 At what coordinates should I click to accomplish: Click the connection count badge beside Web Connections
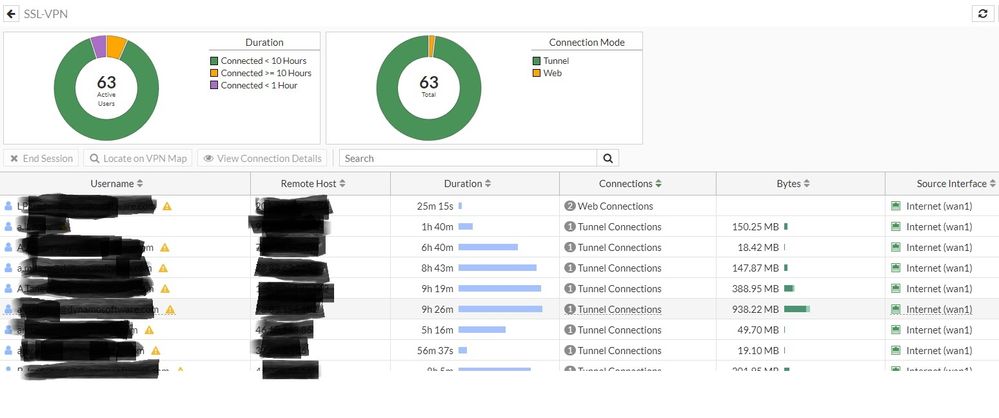(x=569, y=206)
